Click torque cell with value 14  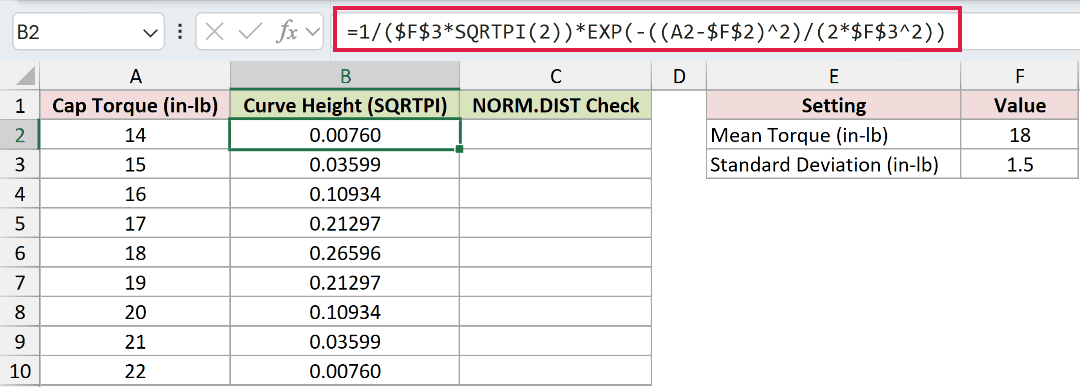point(136,134)
